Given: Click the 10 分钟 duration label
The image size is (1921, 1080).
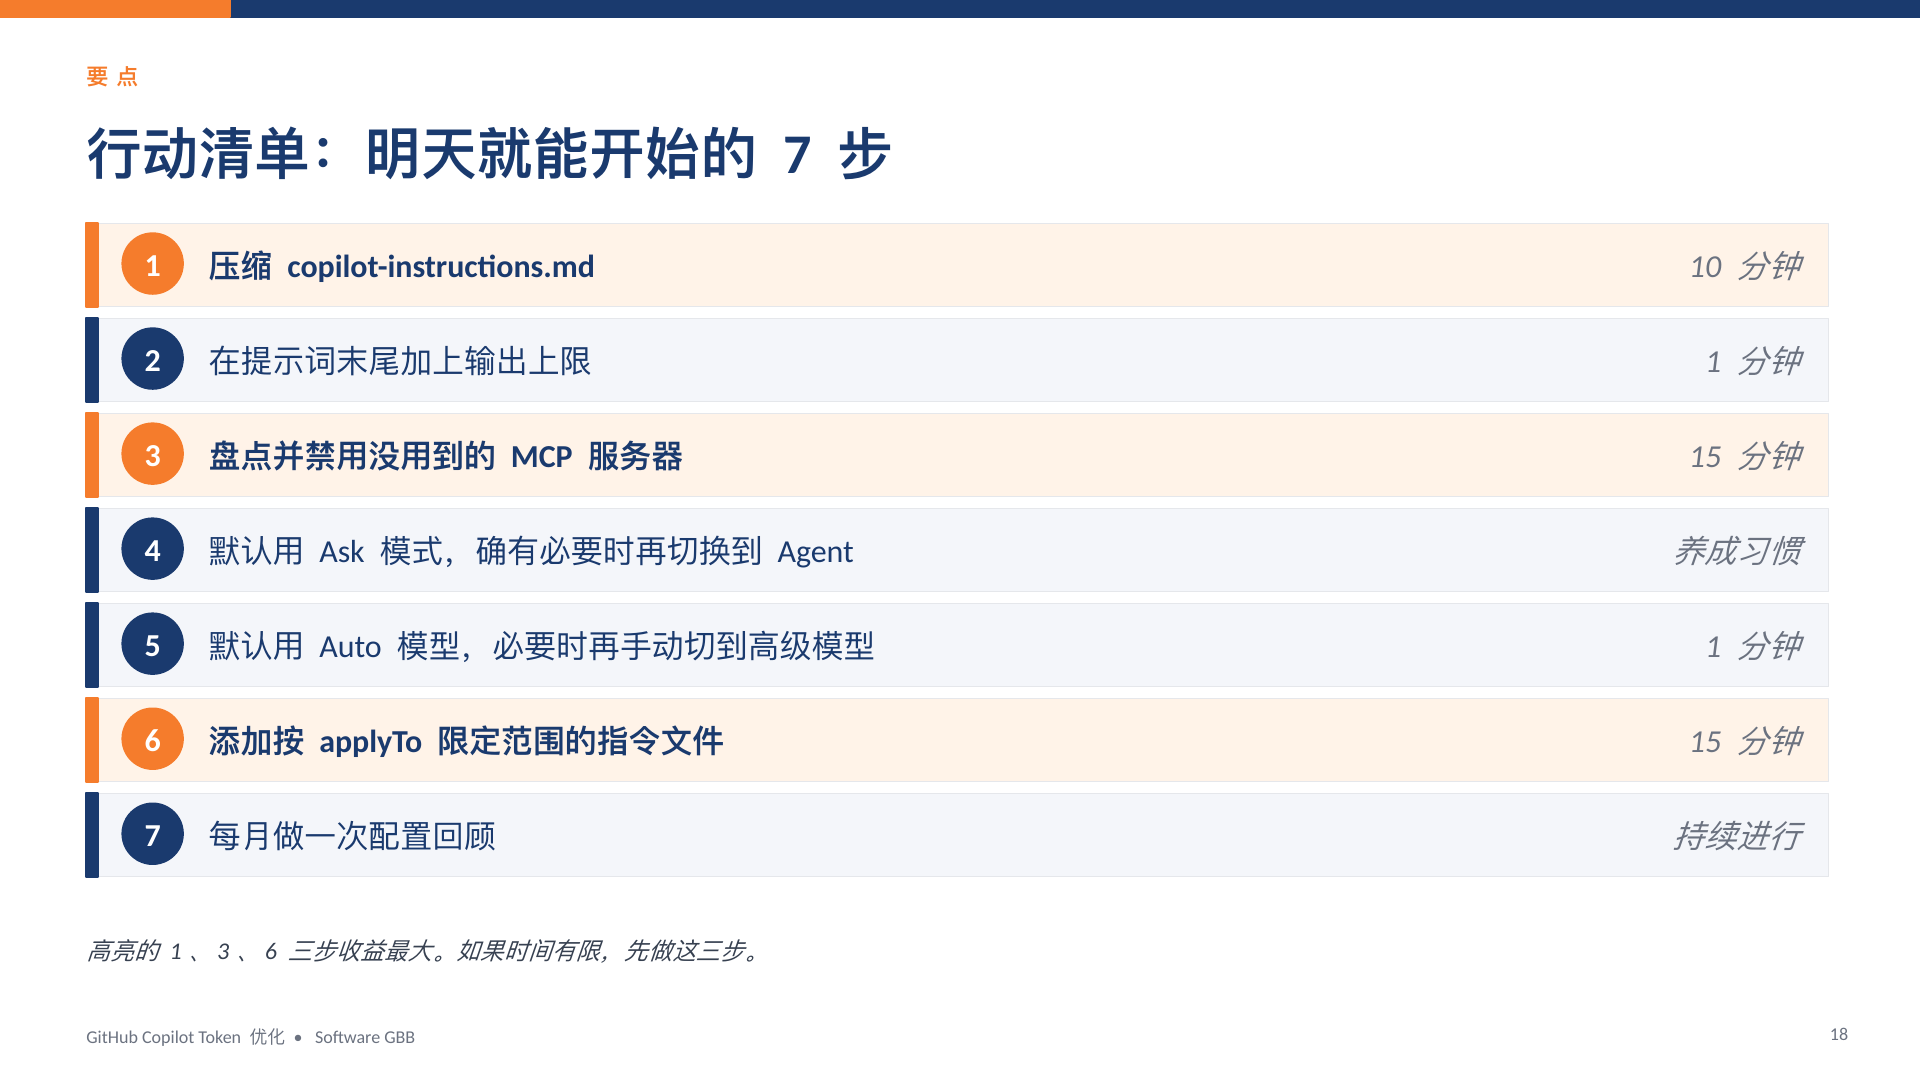Looking at the screenshot, I should tap(1746, 266).
